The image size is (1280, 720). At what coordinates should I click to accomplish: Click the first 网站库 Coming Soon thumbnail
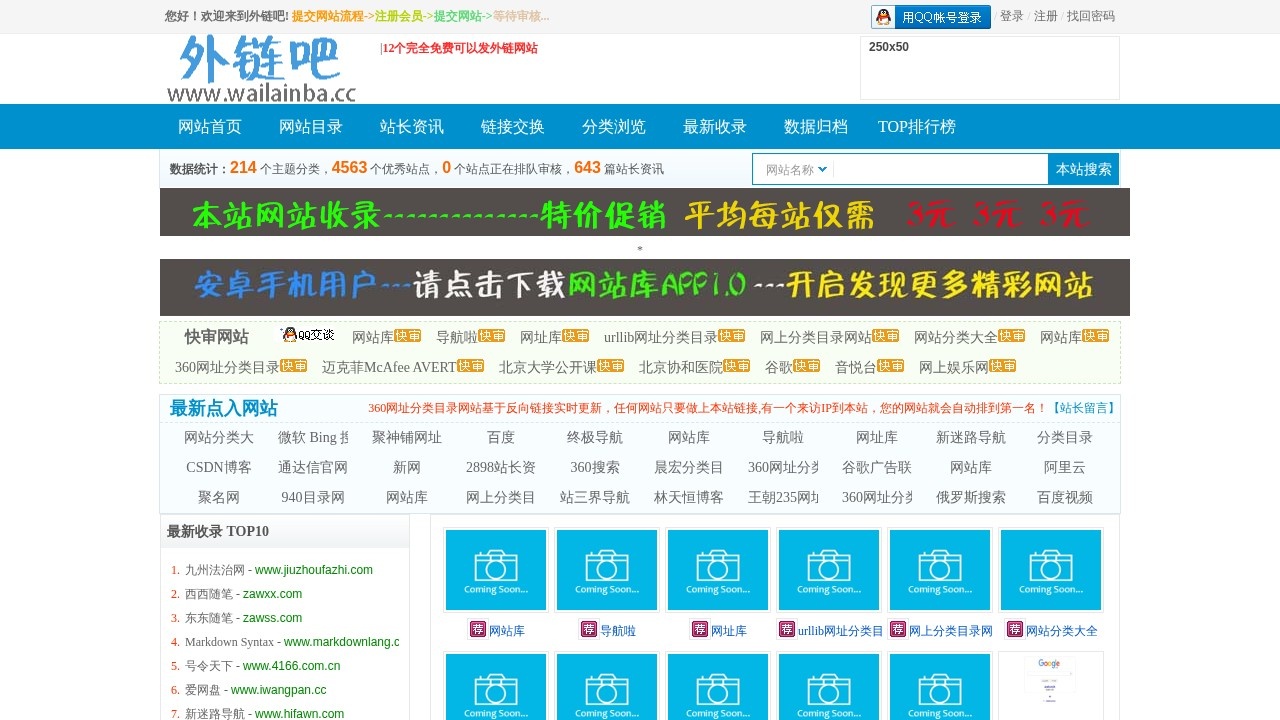pos(496,570)
